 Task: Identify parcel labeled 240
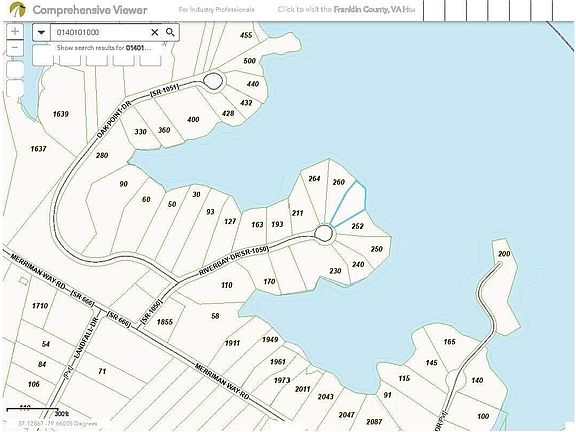point(358,264)
